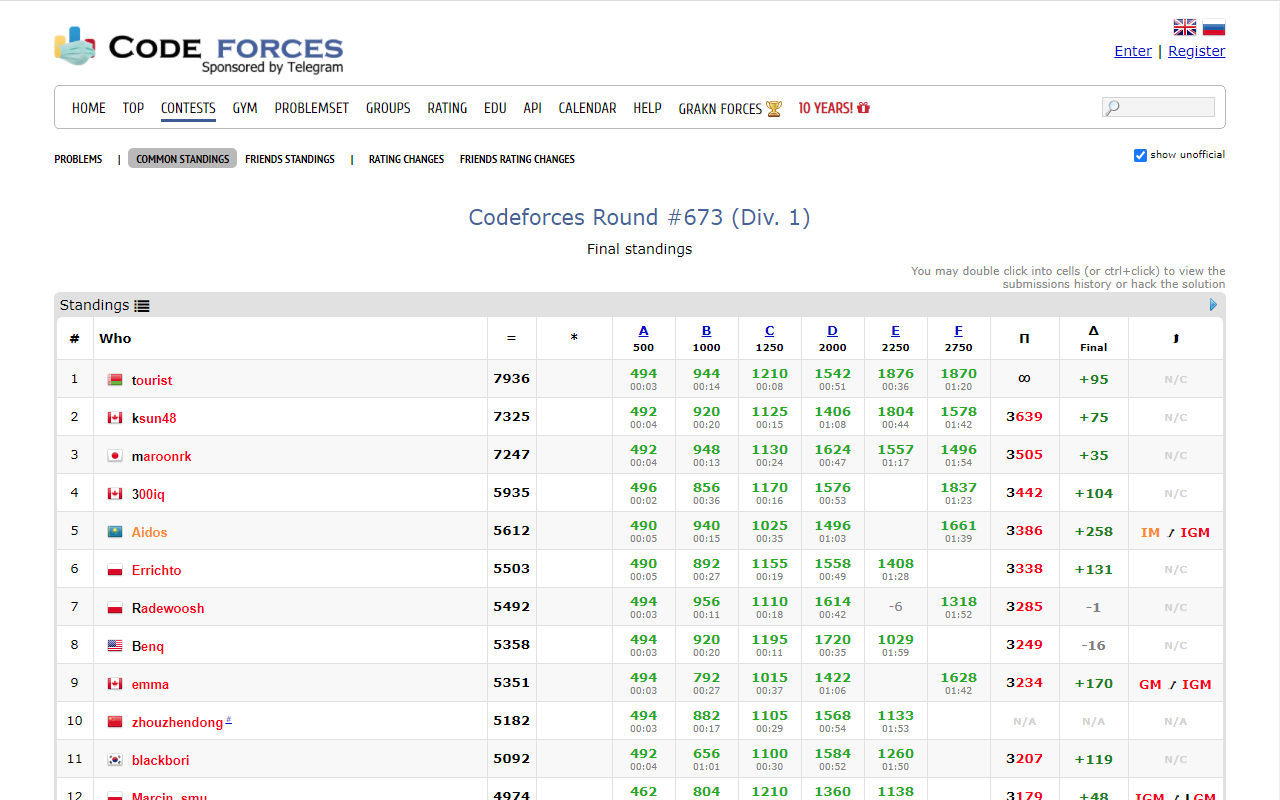The height and width of the screenshot is (800, 1280).
Task: Open emma's profile link
Action: tap(150, 684)
